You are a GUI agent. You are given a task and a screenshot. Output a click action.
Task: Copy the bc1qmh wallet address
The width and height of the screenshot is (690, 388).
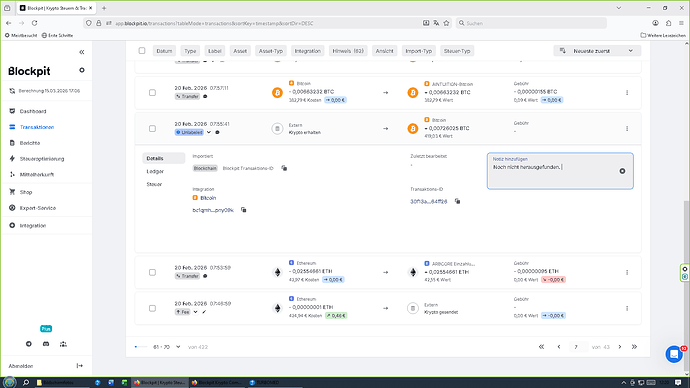tap(243, 210)
